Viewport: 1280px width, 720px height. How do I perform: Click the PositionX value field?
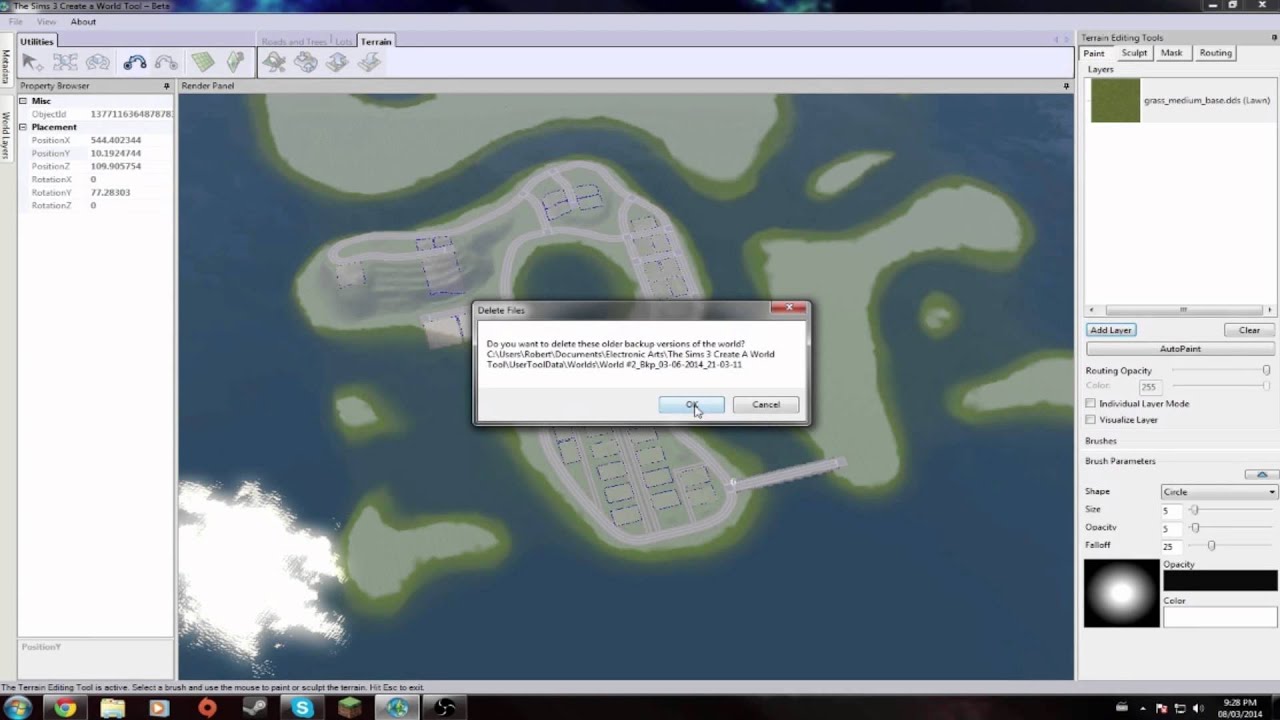coord(130,140)
